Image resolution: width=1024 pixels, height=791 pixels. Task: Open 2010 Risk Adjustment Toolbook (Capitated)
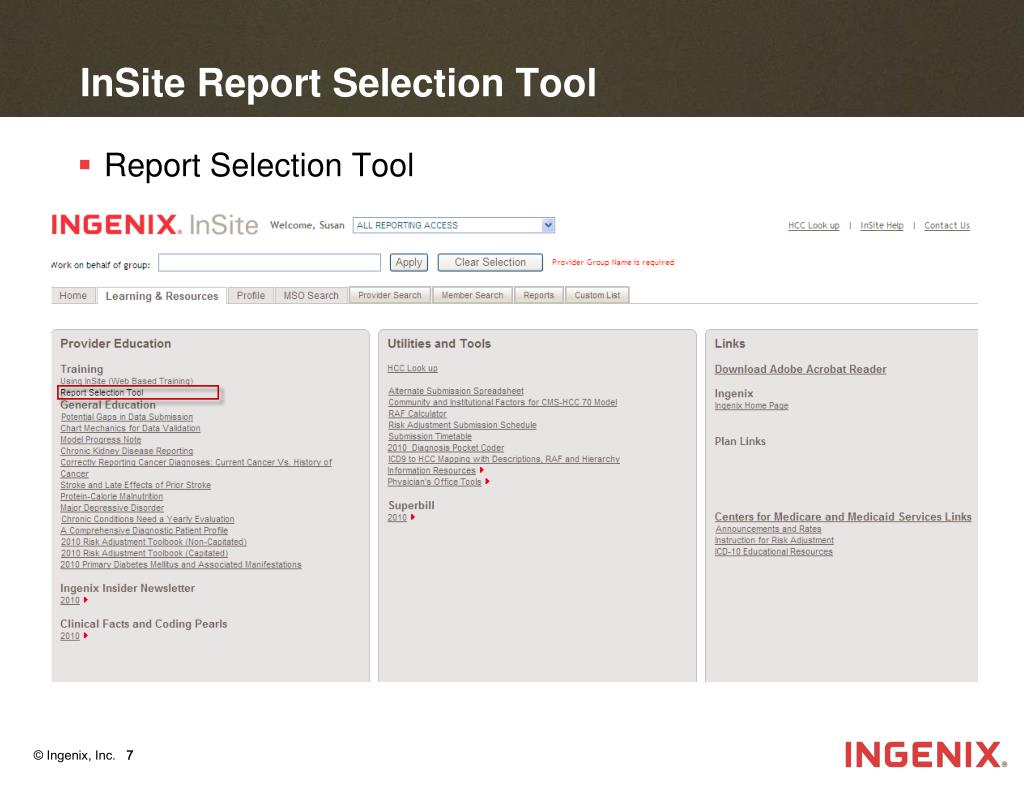tap(144, 553)
